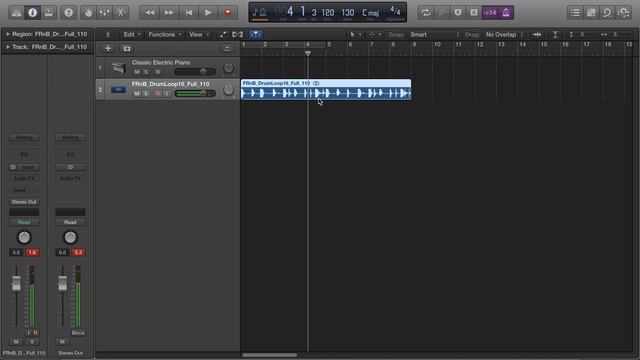Add a new track with plus button

pos(108,49)
